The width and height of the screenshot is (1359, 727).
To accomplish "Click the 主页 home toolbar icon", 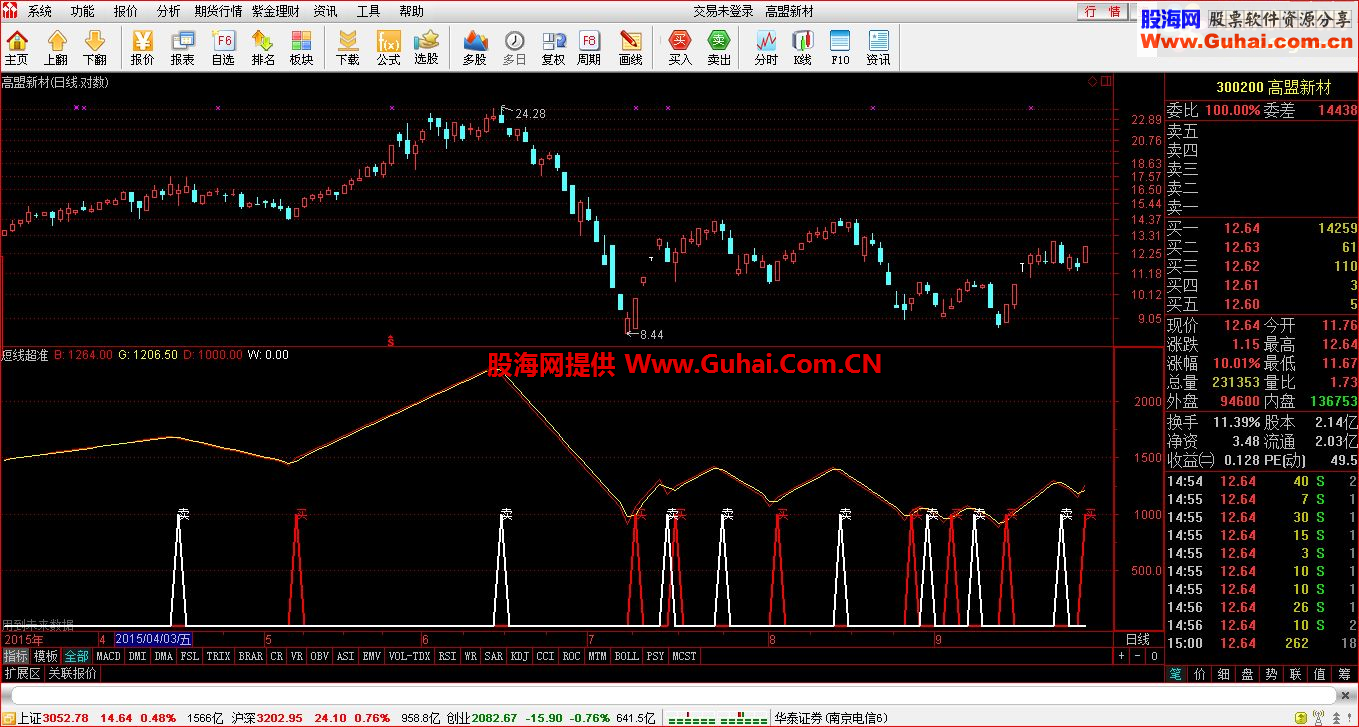I will click(x=17, y=47).
